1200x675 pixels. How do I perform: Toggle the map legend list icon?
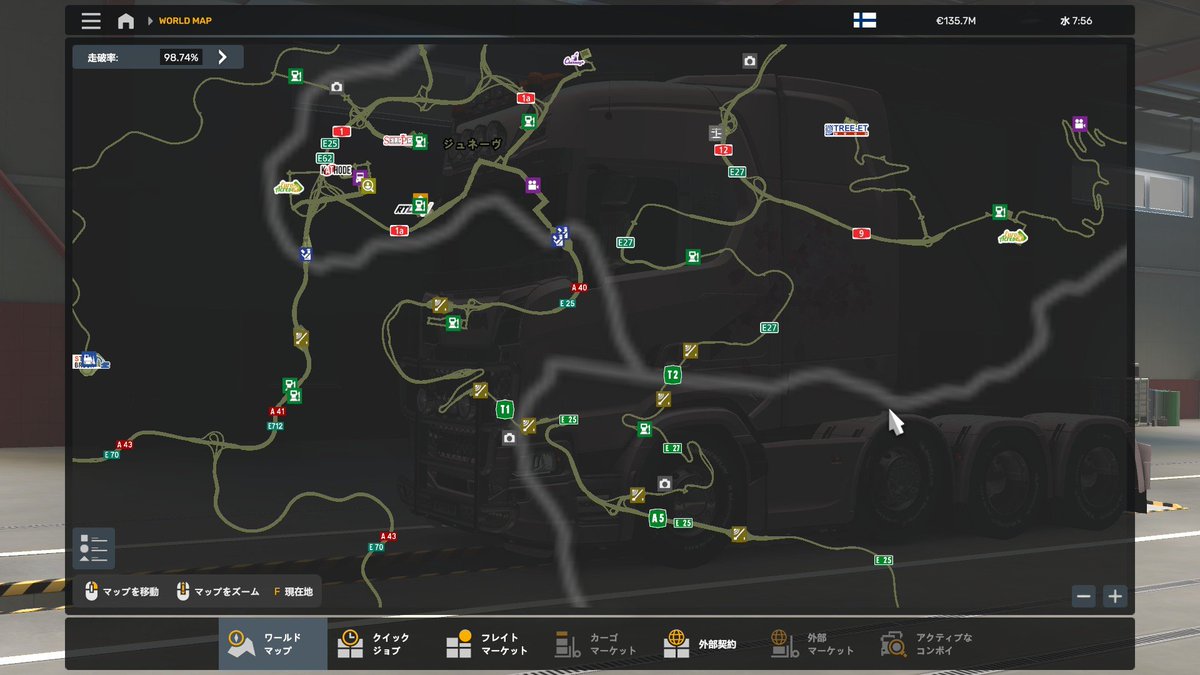click(94, 548)
